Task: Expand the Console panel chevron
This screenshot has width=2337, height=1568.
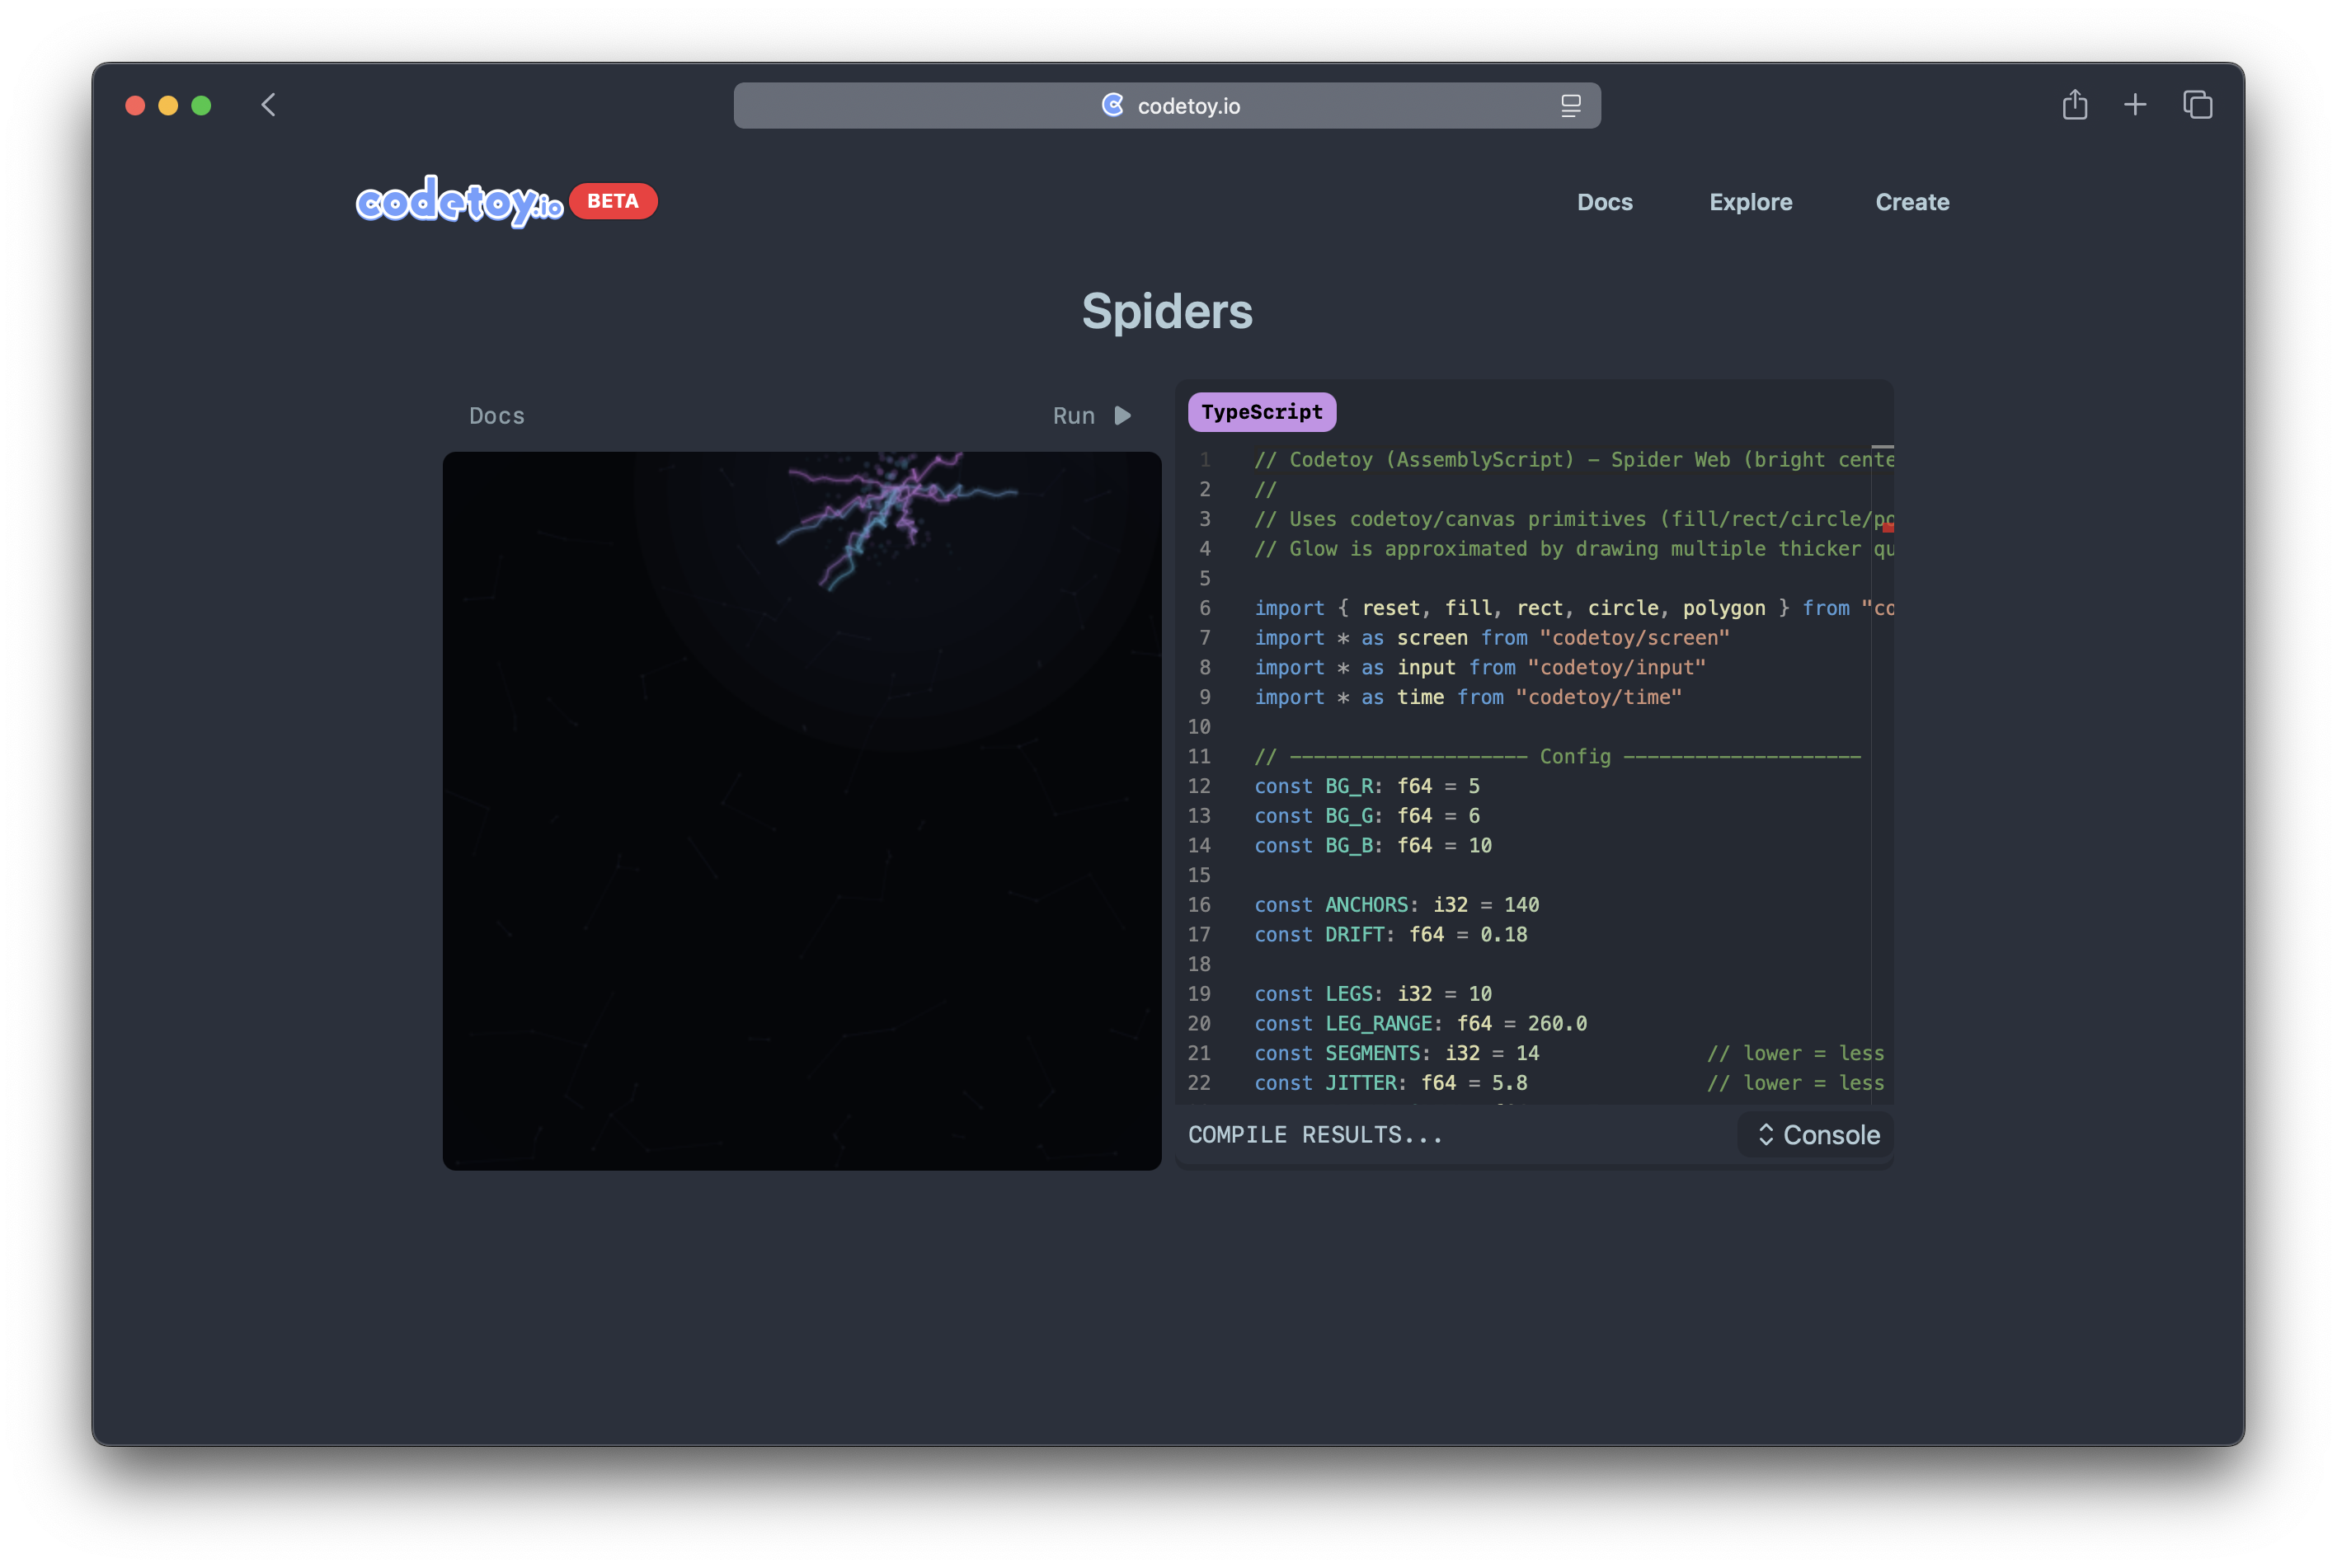Action: 1766,1134
